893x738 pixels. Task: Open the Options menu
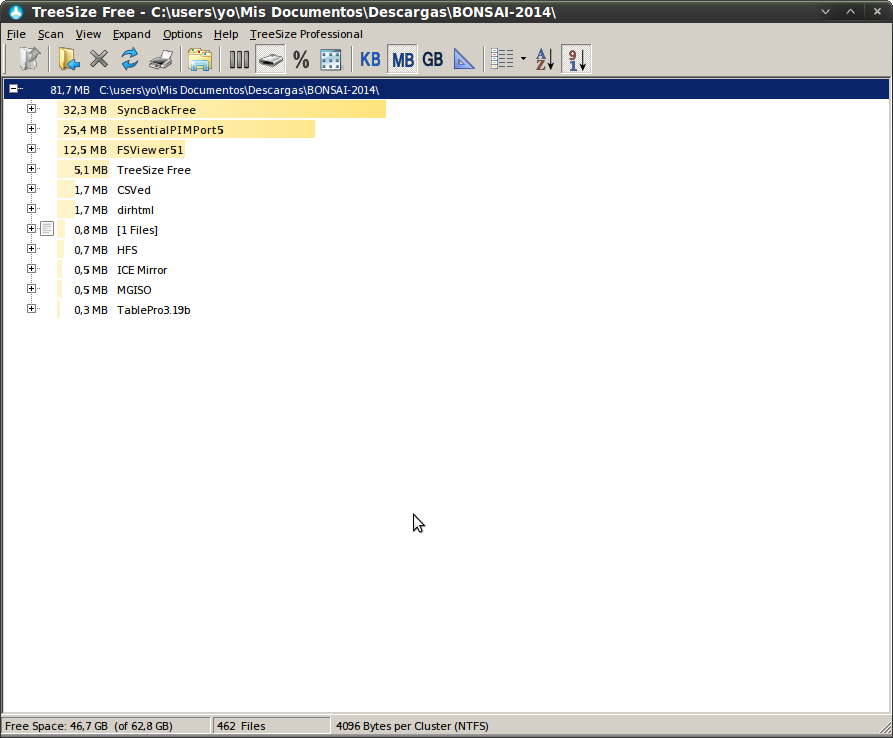tap(182, 34)
